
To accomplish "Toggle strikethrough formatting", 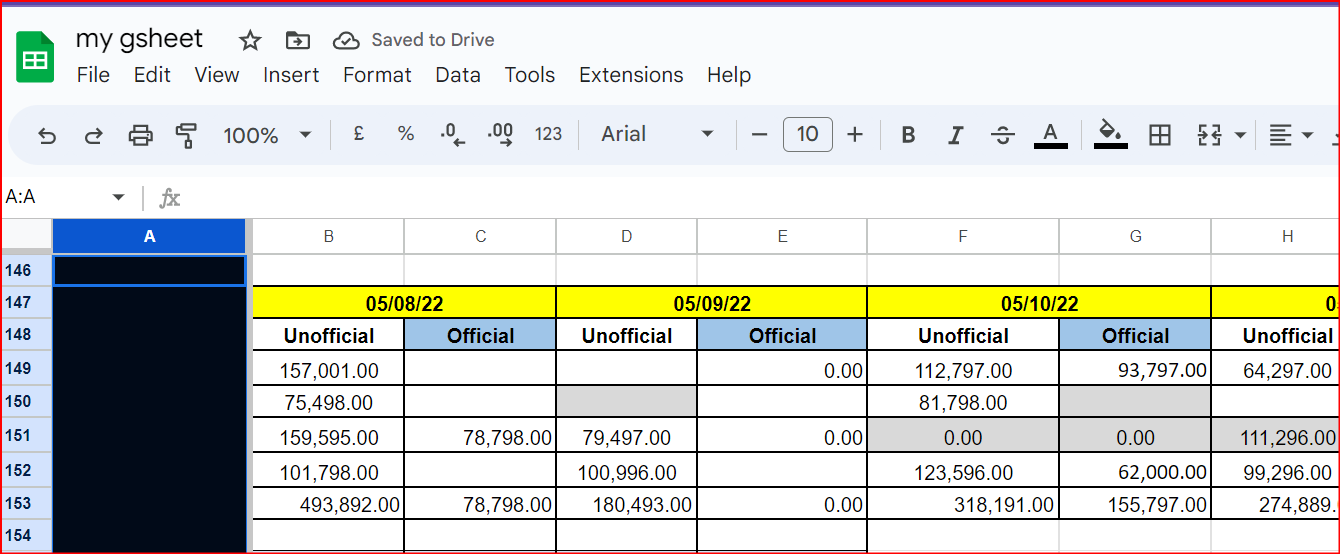I will point(1002,135).
